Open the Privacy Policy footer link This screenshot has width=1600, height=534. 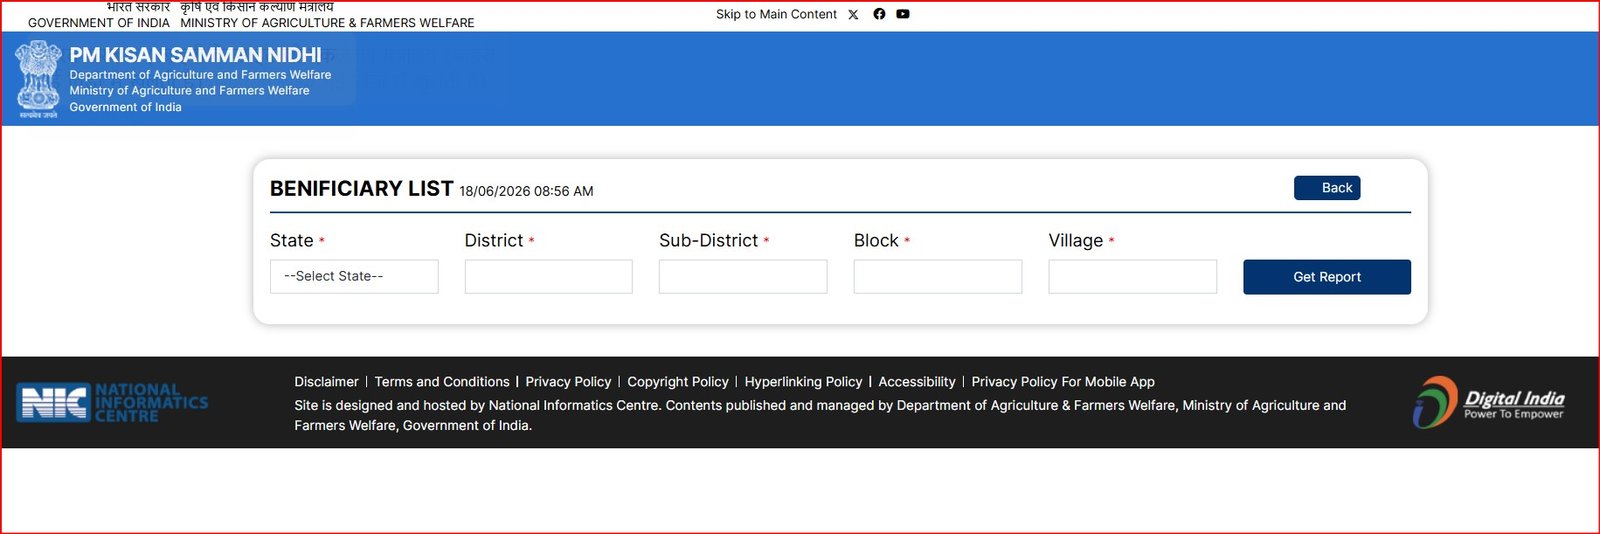pyautogui.click(x=568, y=382)
